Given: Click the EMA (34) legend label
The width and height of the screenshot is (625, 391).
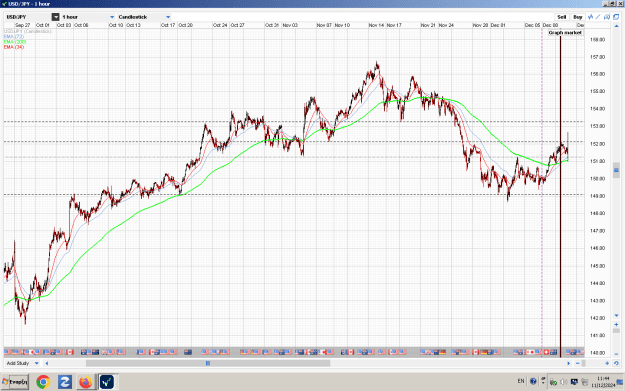Looking at the screenshot, I should coord(14,47).
